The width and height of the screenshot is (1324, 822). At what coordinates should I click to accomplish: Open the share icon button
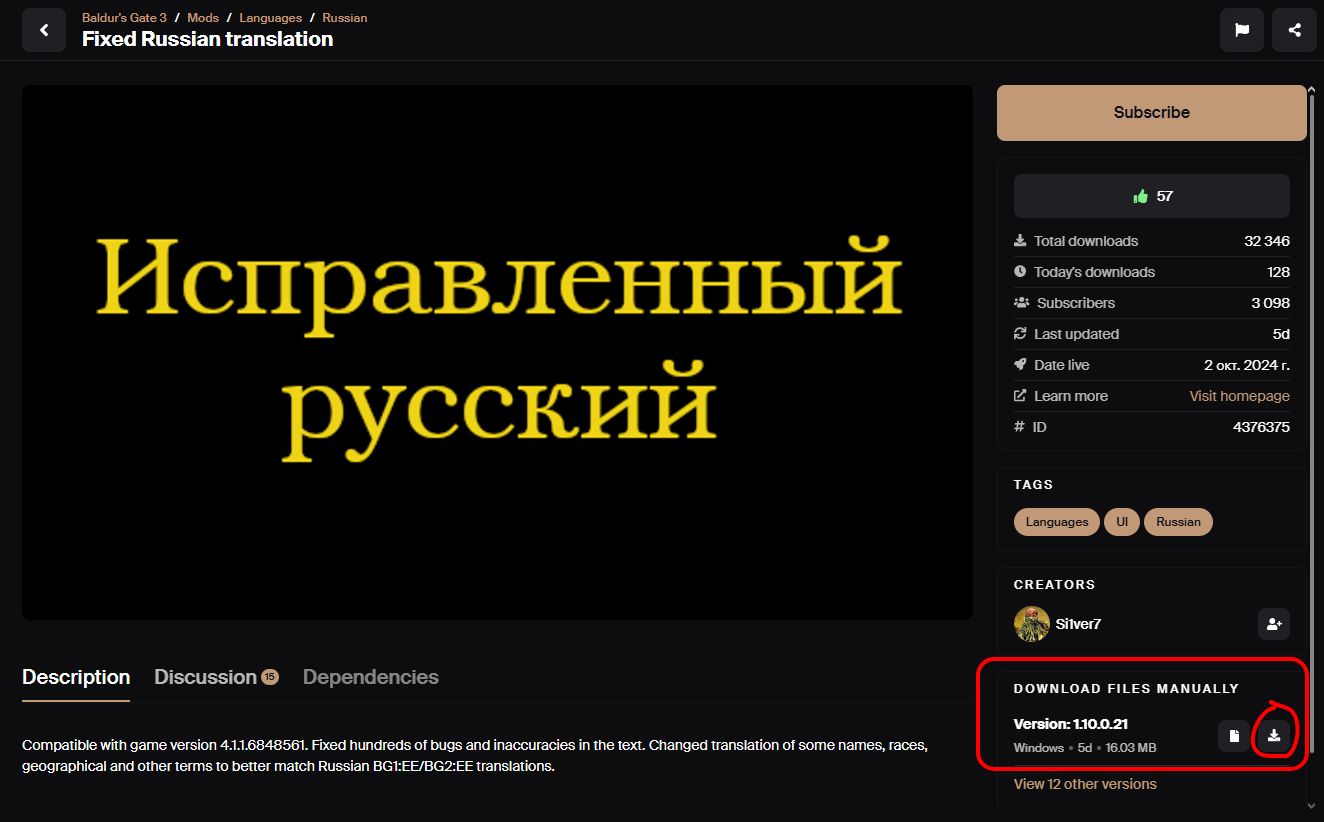coord(1295,30)
